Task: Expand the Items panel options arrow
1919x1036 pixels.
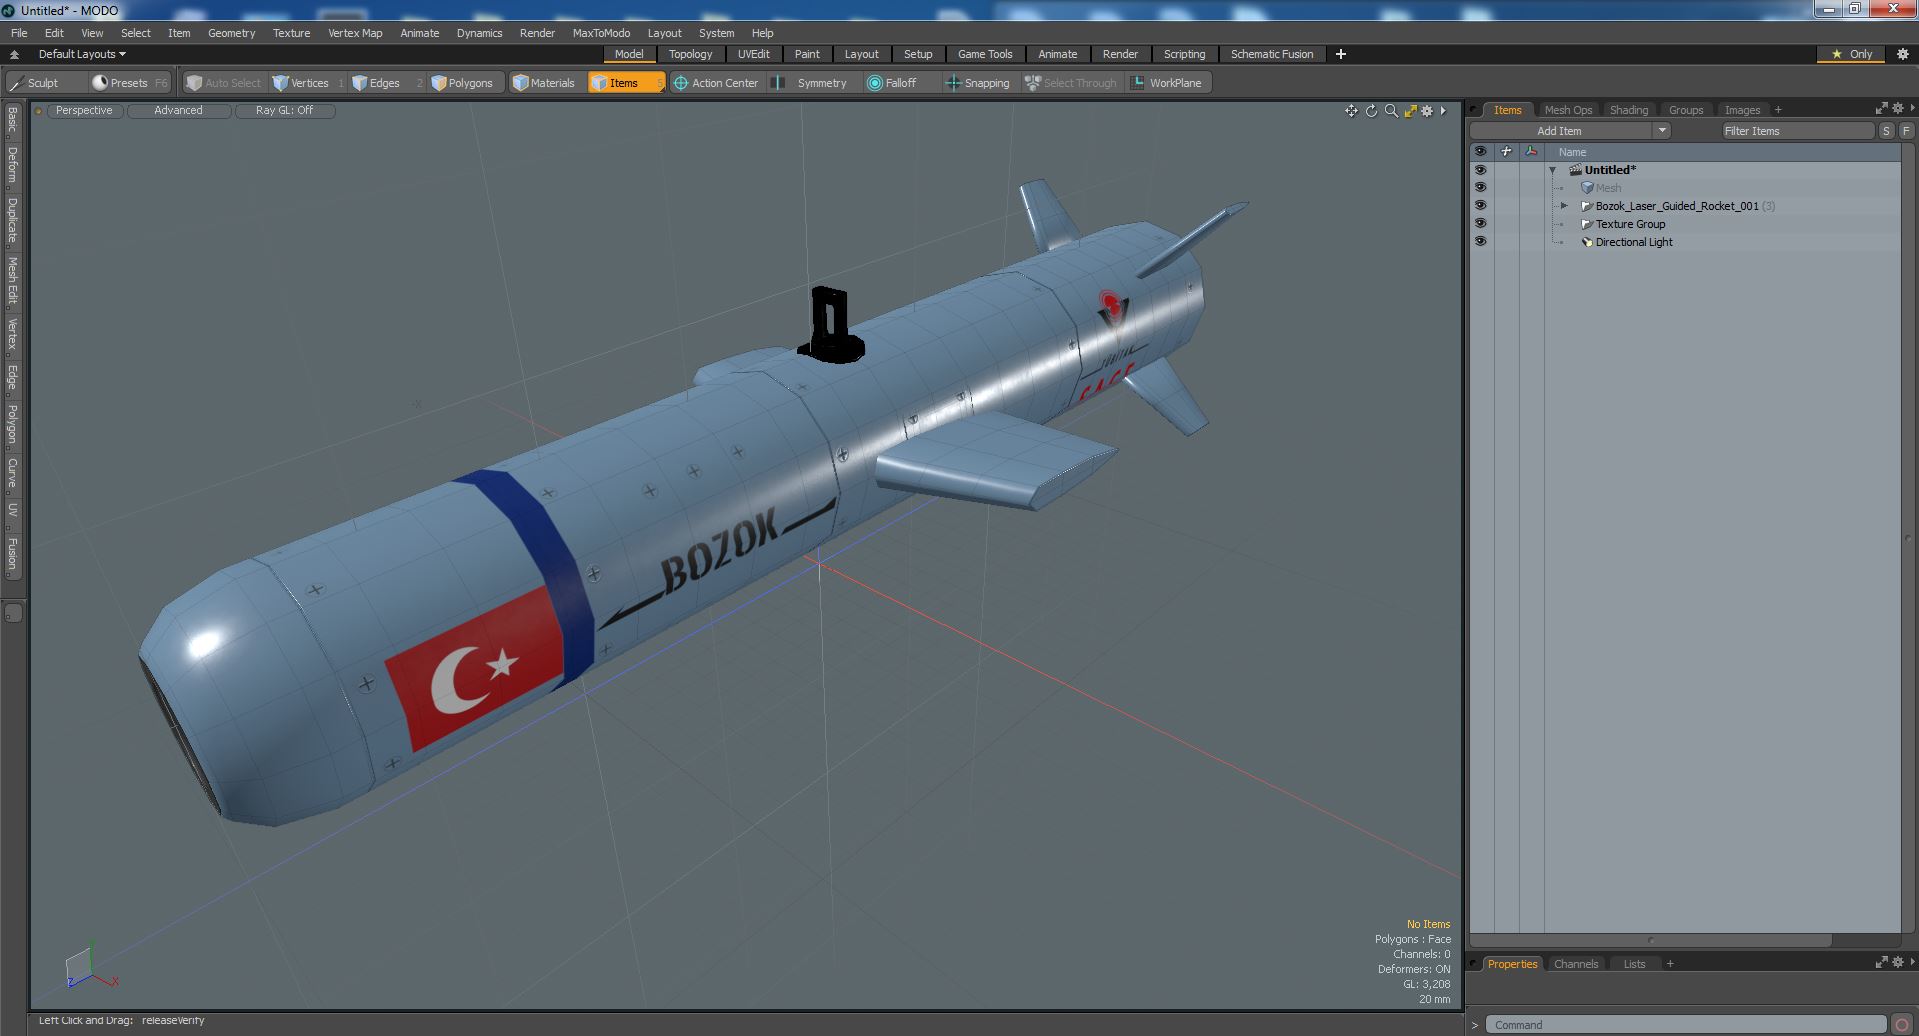Action: pos(1912,108)
